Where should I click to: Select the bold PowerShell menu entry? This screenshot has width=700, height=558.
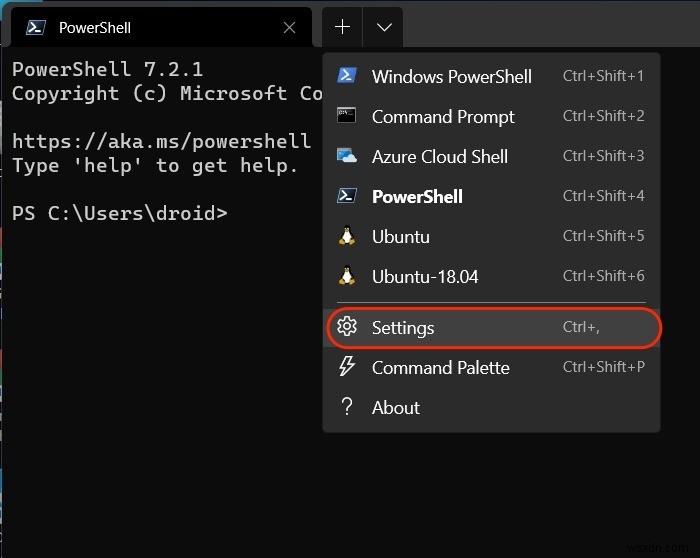tap(417, 197)
